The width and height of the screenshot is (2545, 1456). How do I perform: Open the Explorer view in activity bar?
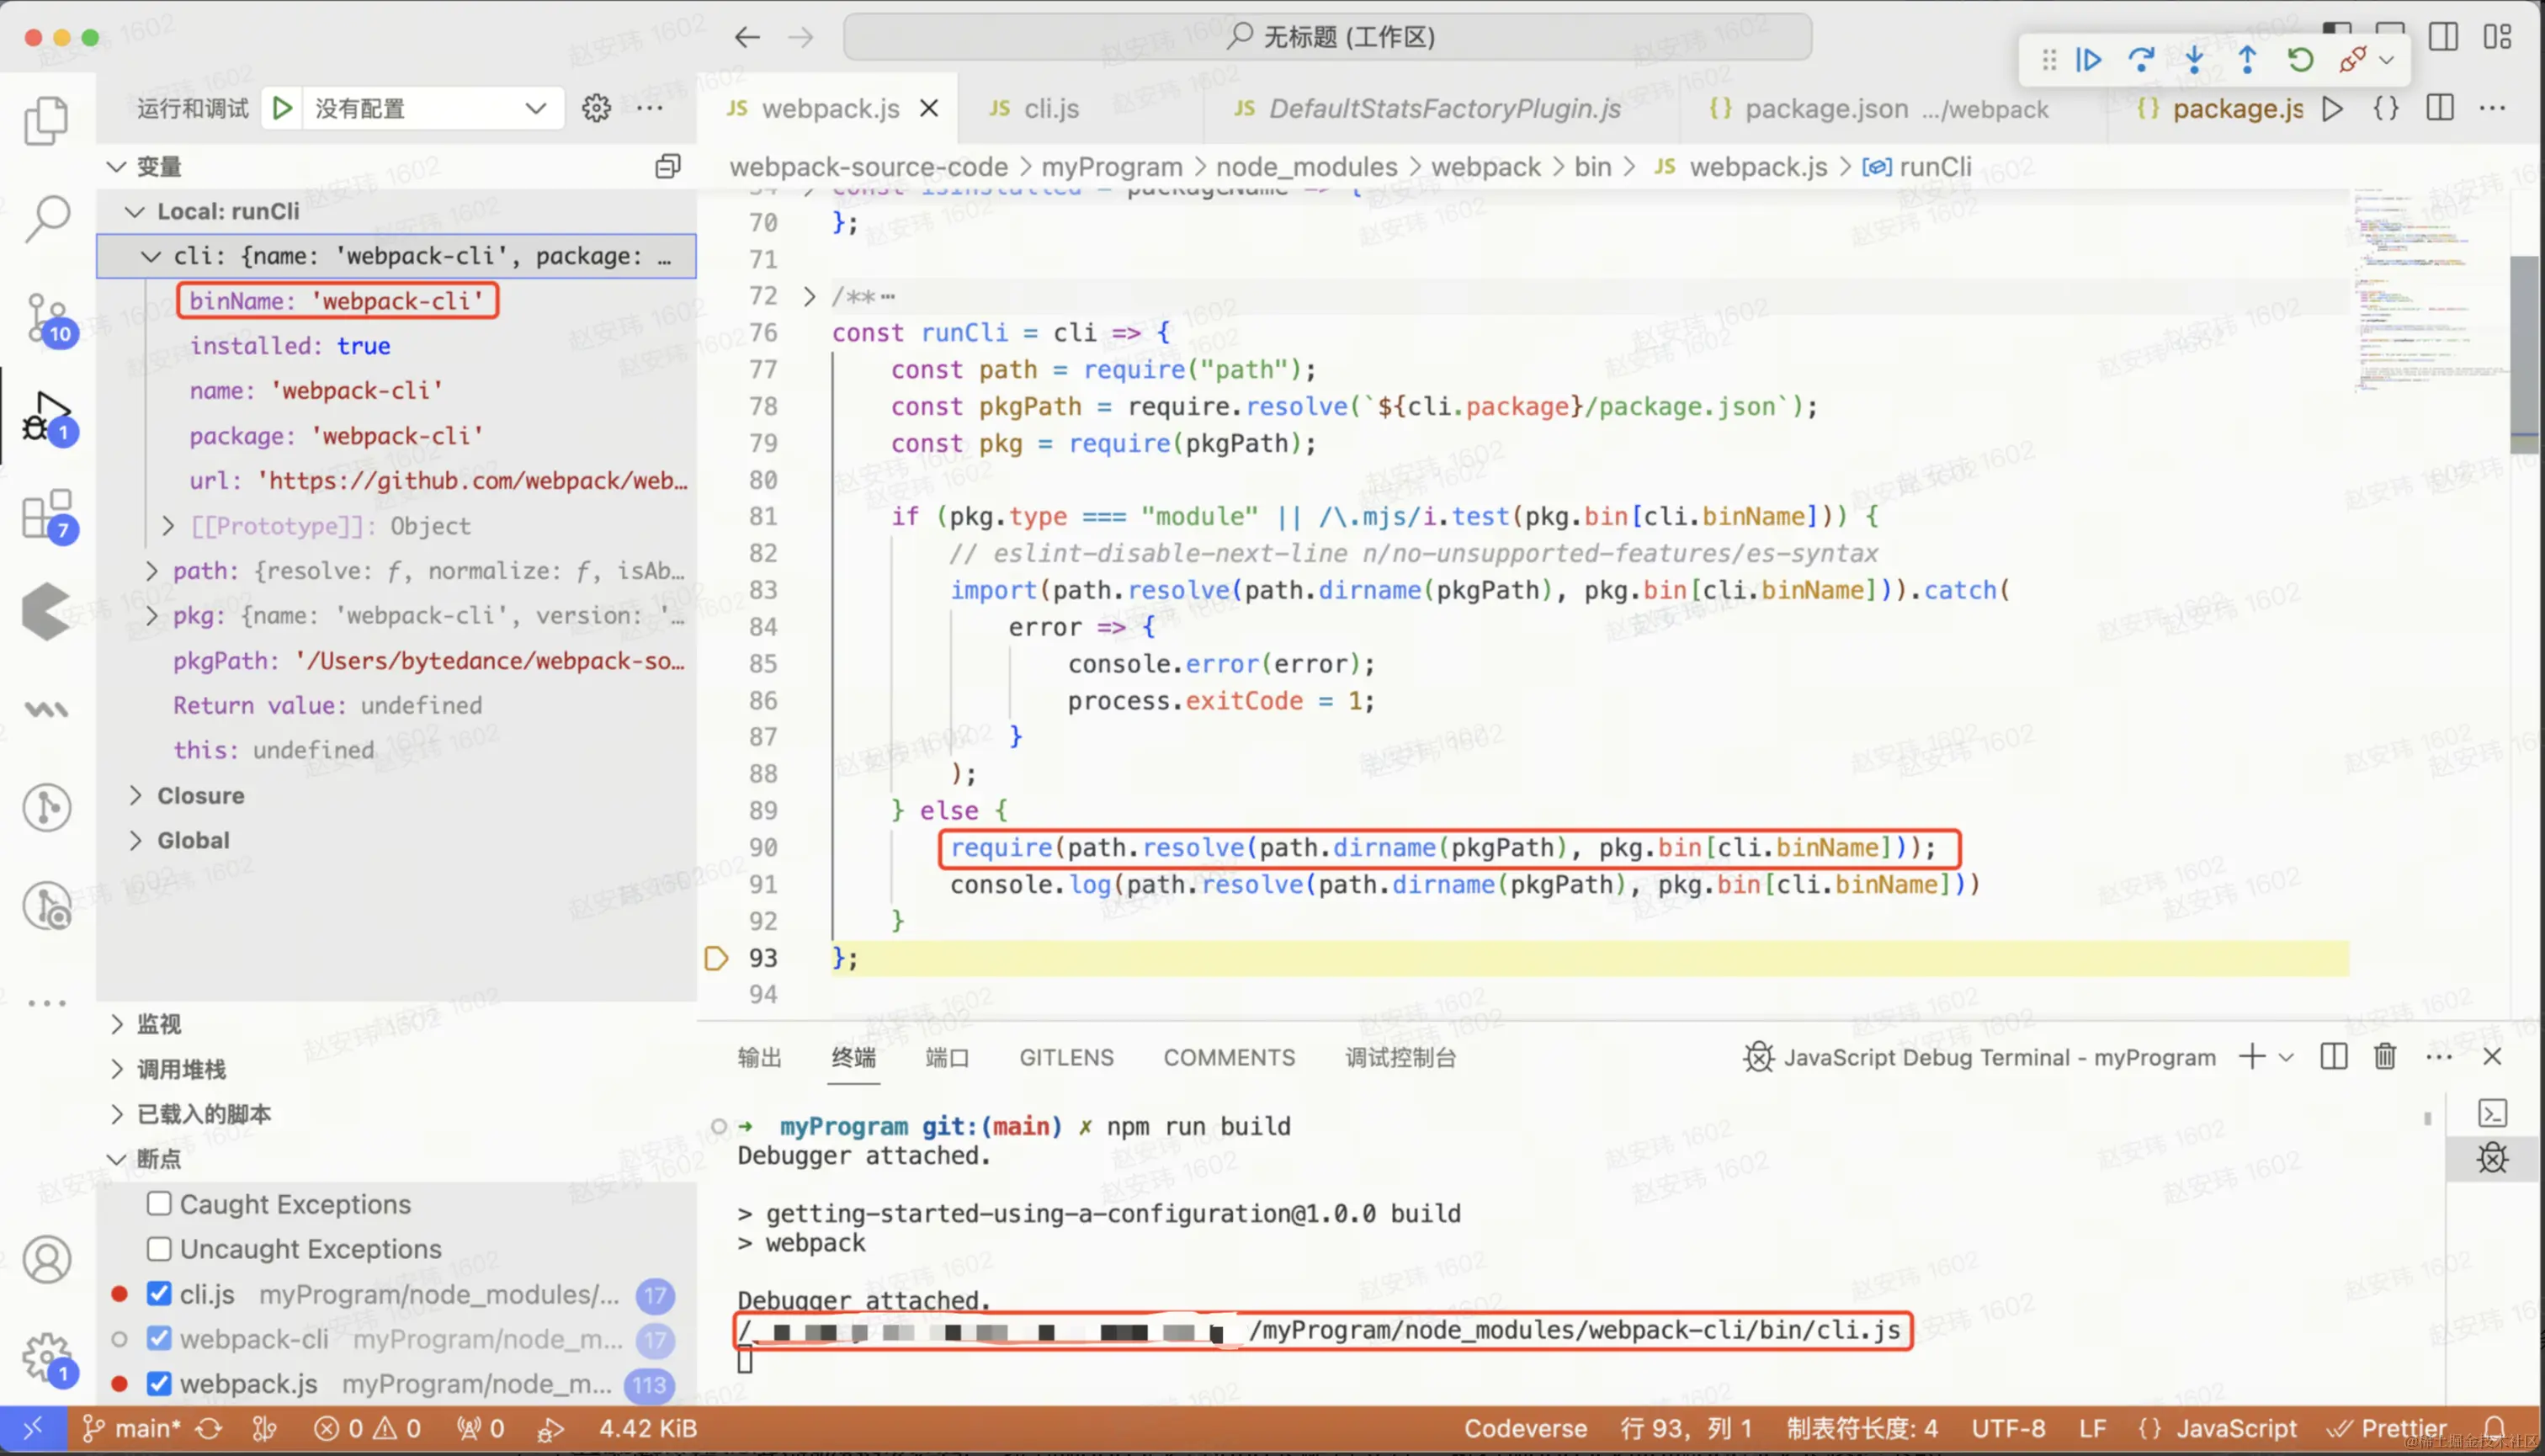[46, 120]
